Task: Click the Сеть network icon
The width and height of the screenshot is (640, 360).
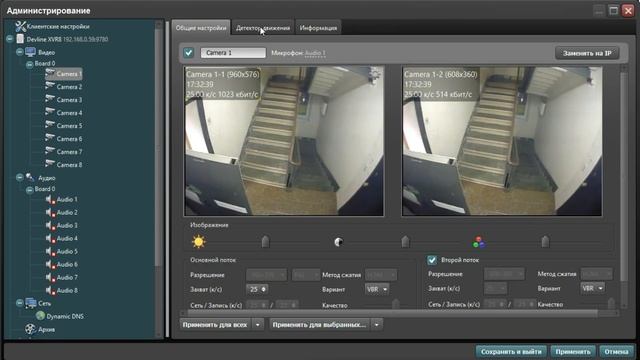Action: [x=31, y=303]
